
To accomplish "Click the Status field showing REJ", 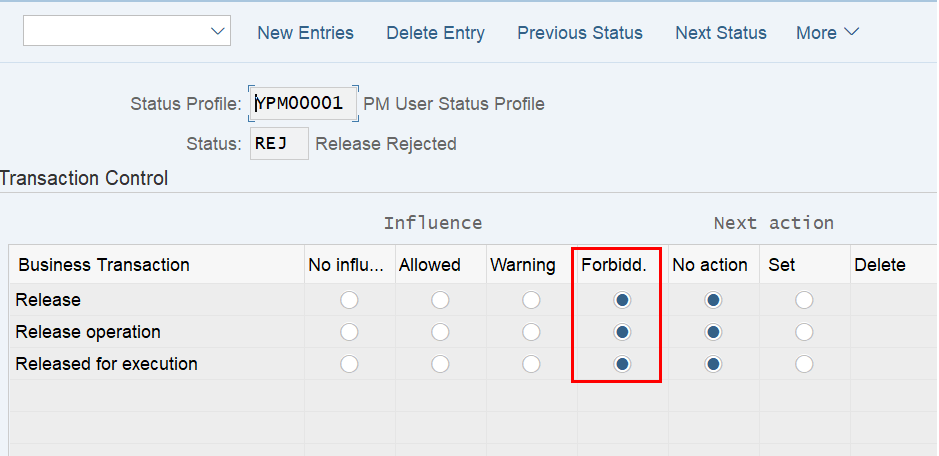I will 279,144.
